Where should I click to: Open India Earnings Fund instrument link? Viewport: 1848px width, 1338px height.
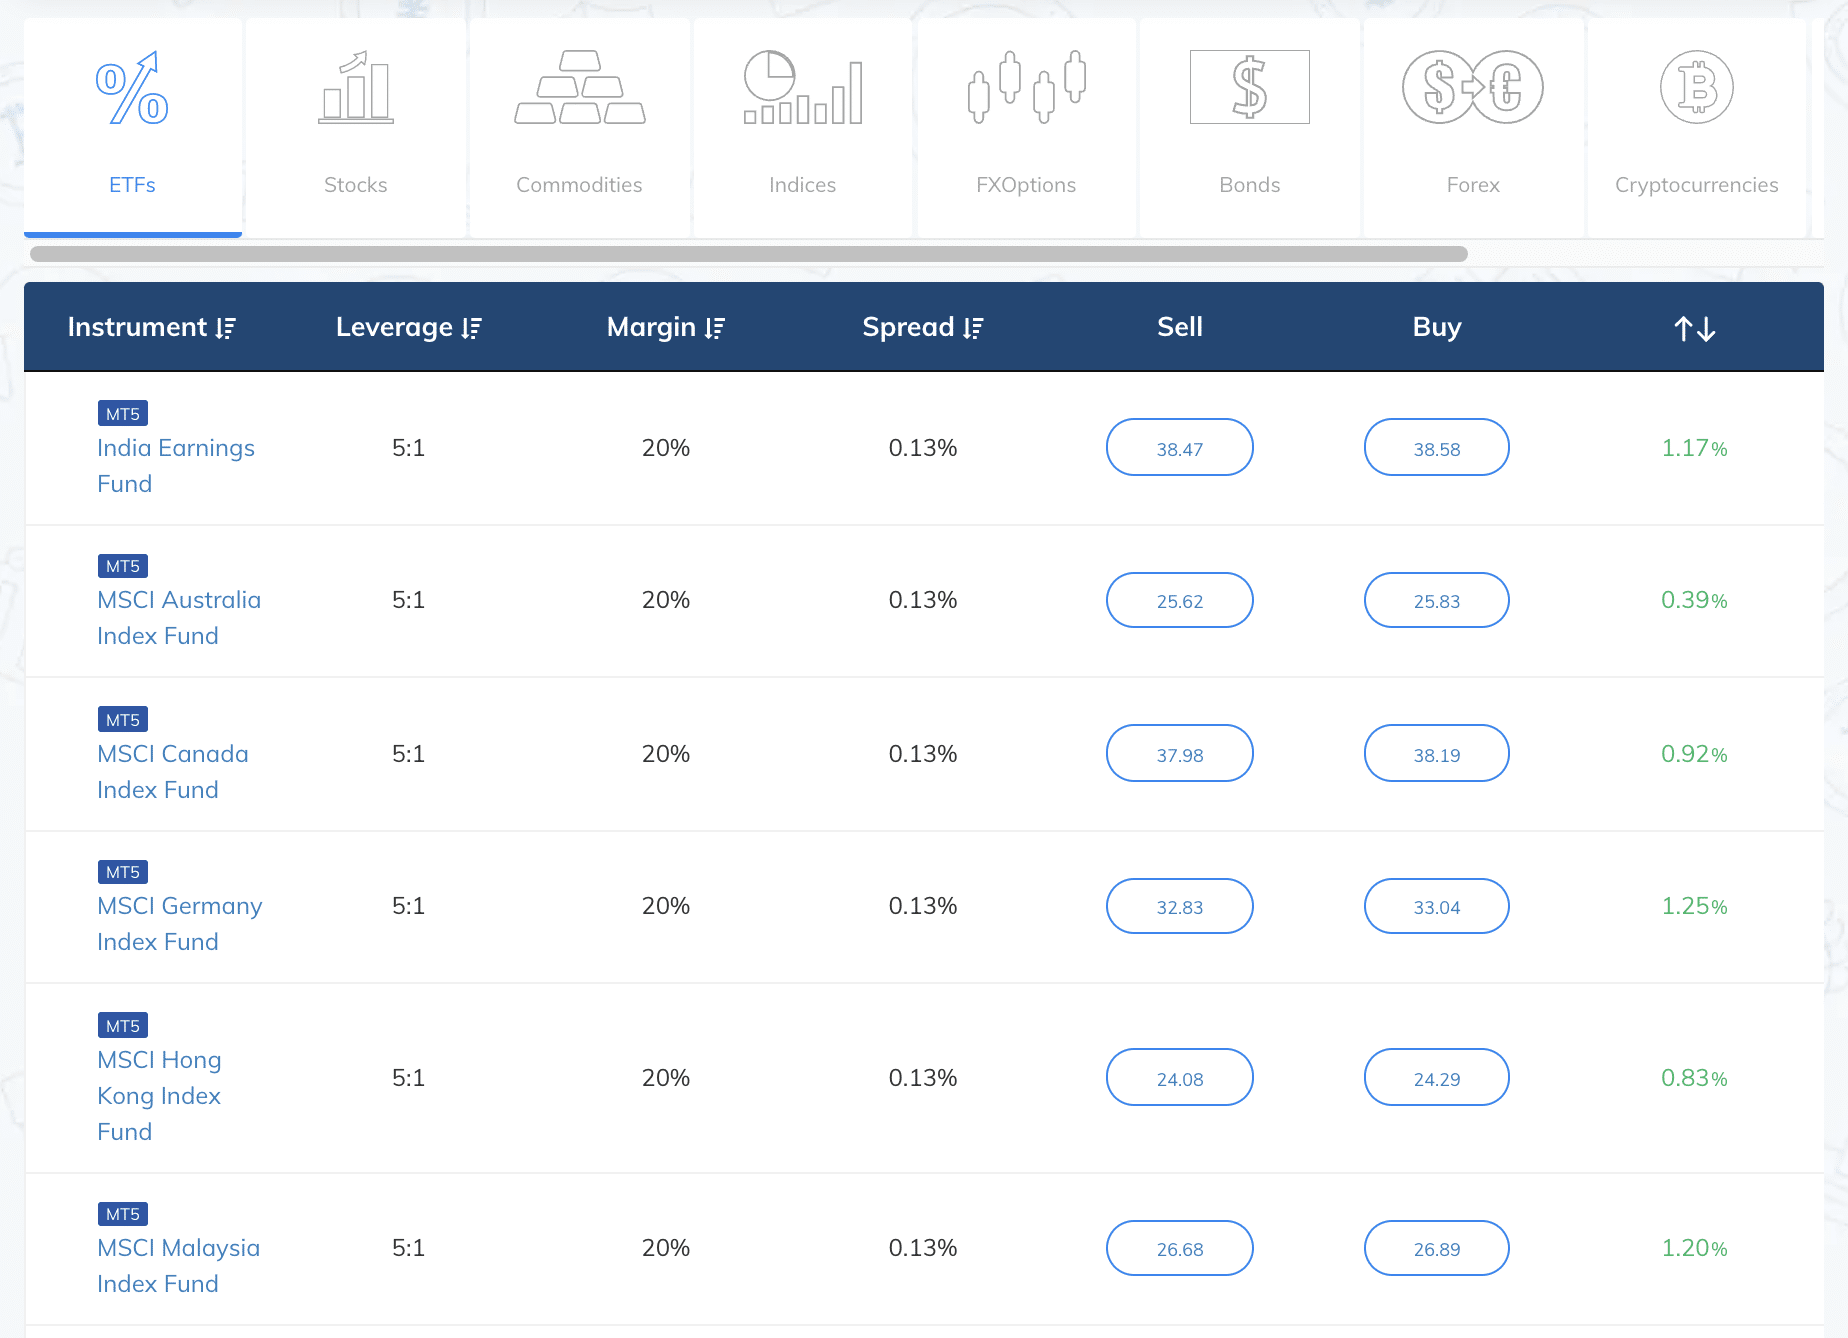click(176, 466)
